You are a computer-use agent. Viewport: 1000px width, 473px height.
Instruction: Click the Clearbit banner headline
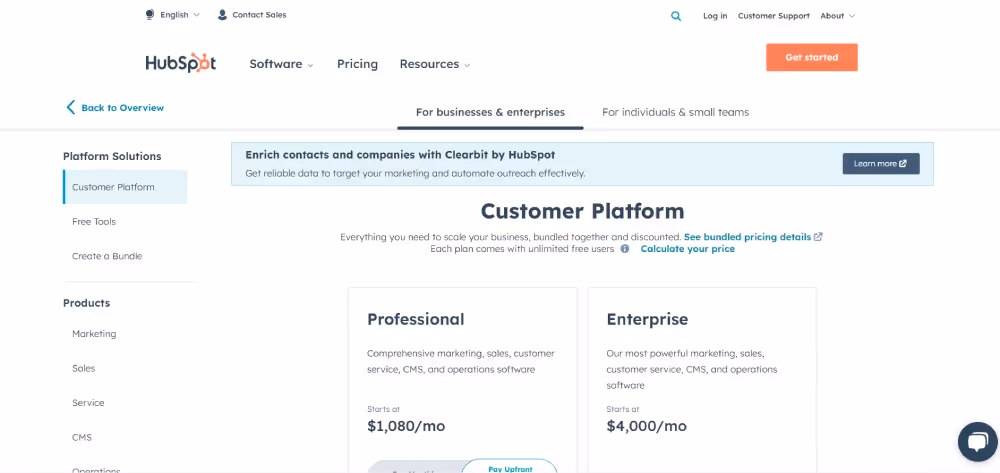400,154
